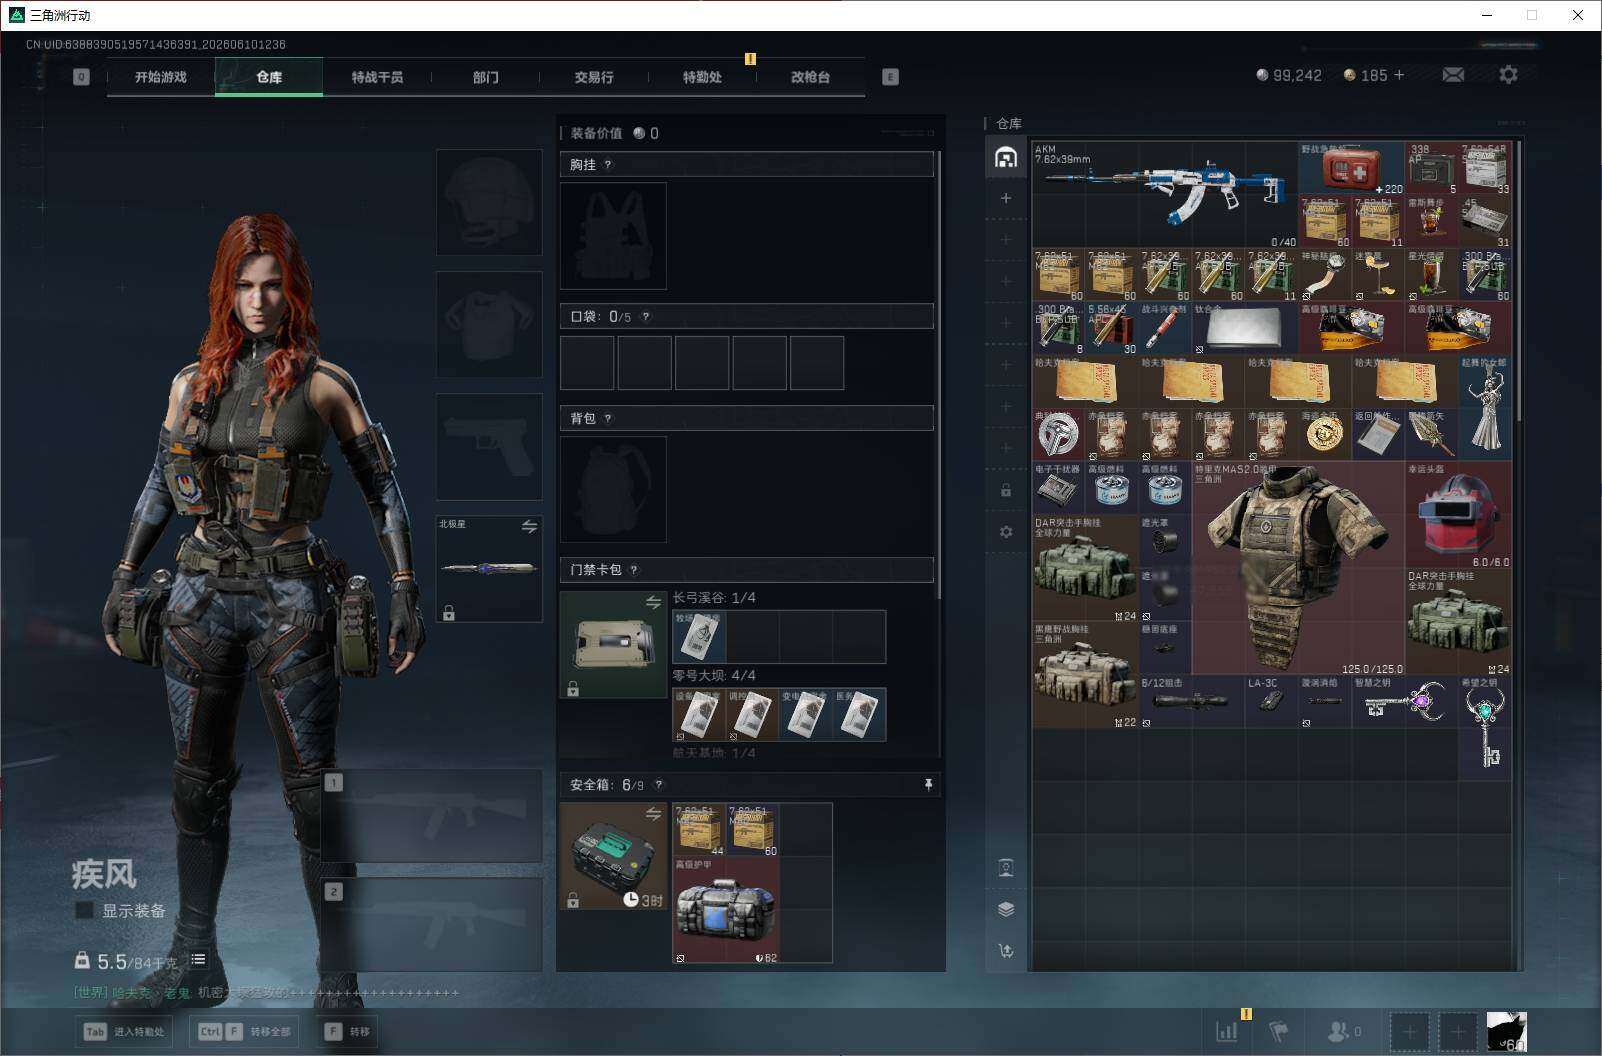The width and height of the screenshot is (1602, 1056).
Task: Click the F 转移 button
Action: [x=347, y=1031]
